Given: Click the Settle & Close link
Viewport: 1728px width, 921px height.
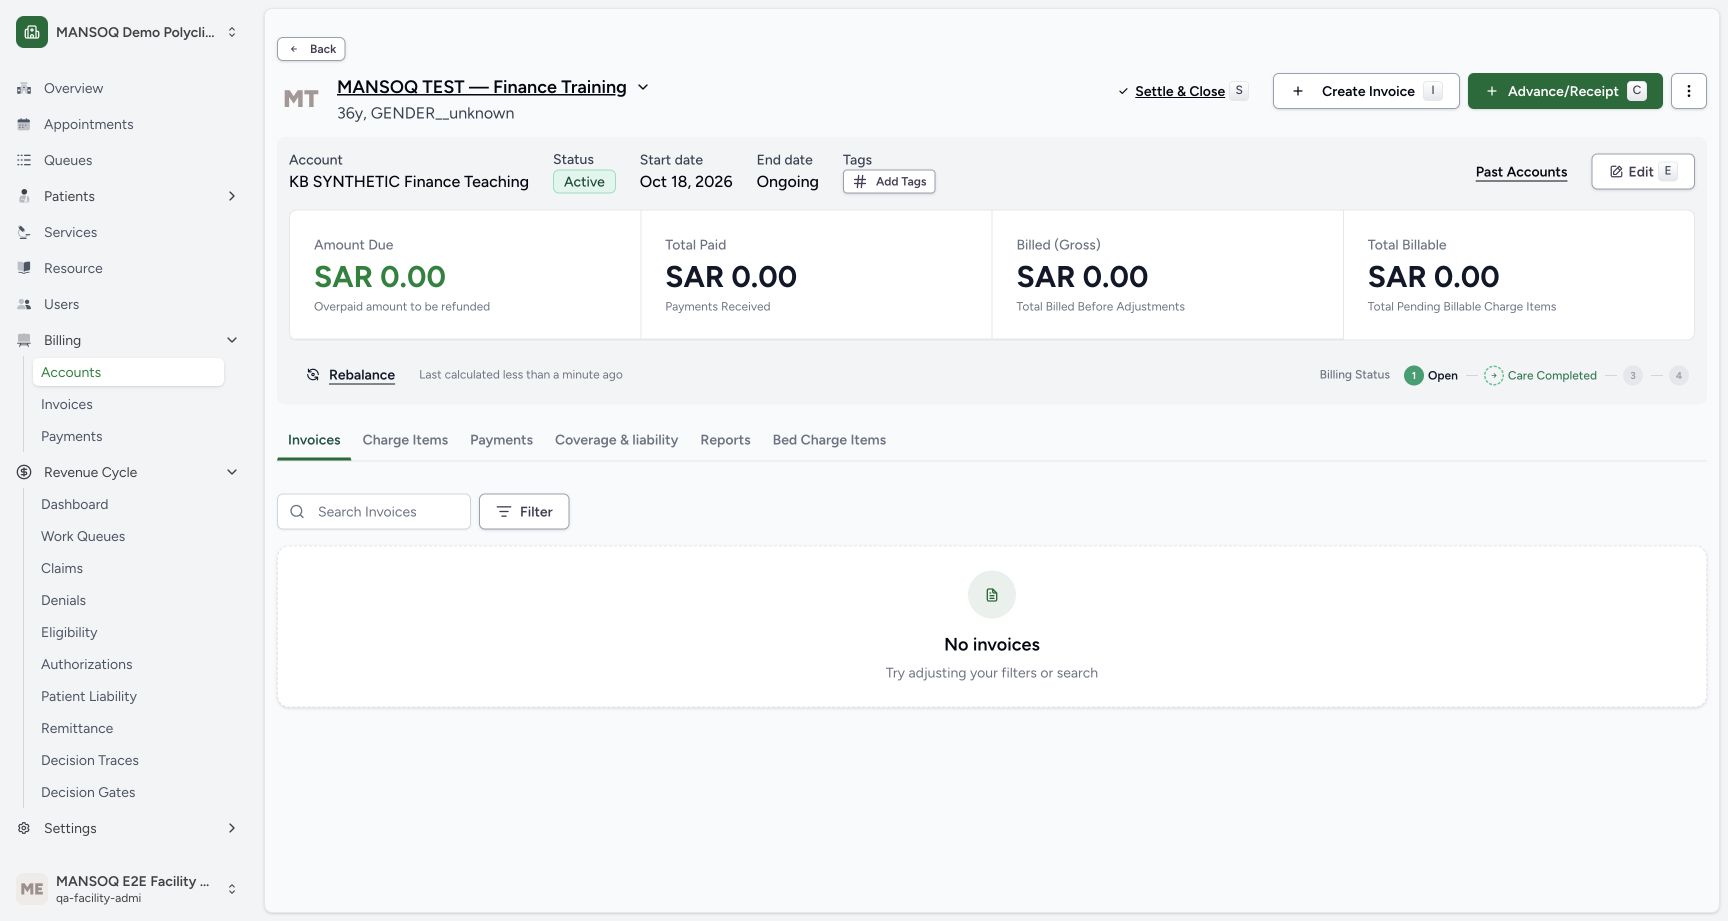Looking at the screenshot, I should click(1180, 91).
